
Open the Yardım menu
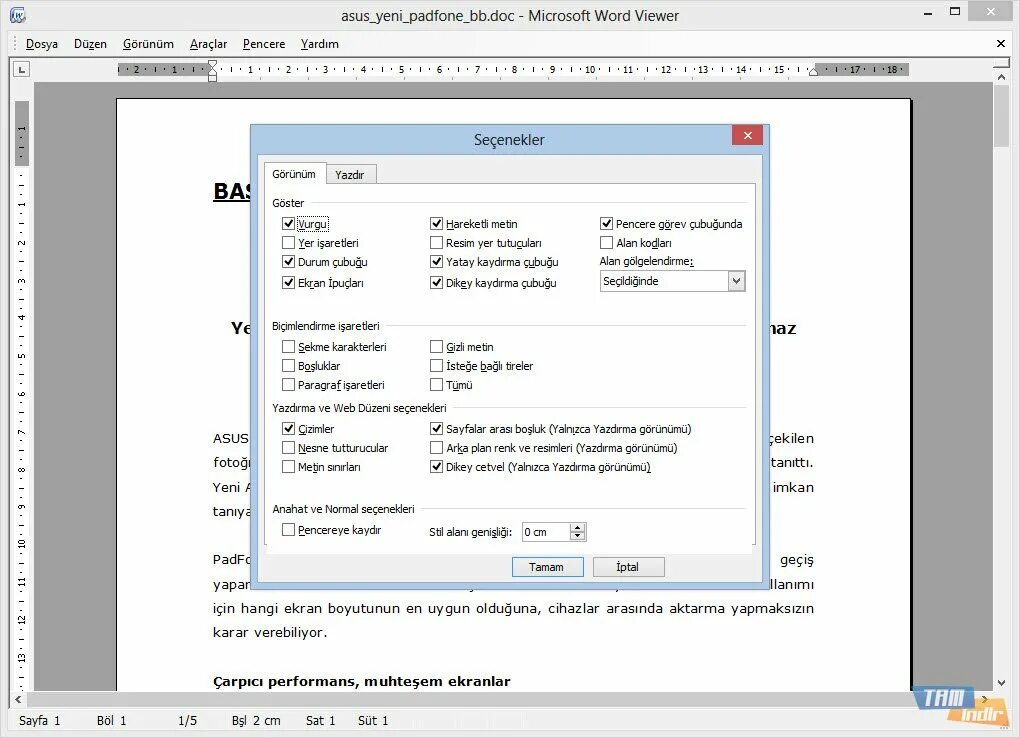pyautogui.click(x=319, y=44)
